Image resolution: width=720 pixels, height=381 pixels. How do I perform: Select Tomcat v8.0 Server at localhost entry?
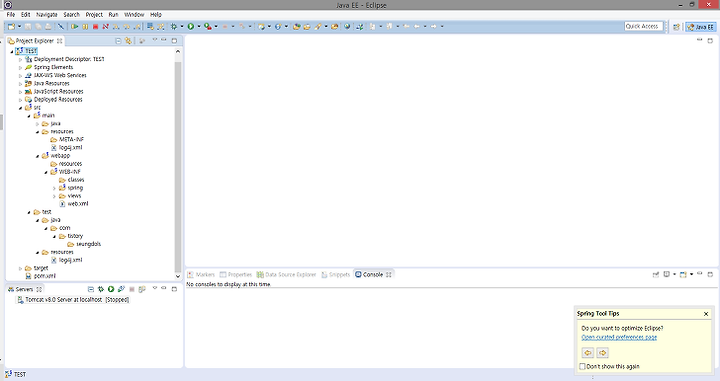pos(73,300)
